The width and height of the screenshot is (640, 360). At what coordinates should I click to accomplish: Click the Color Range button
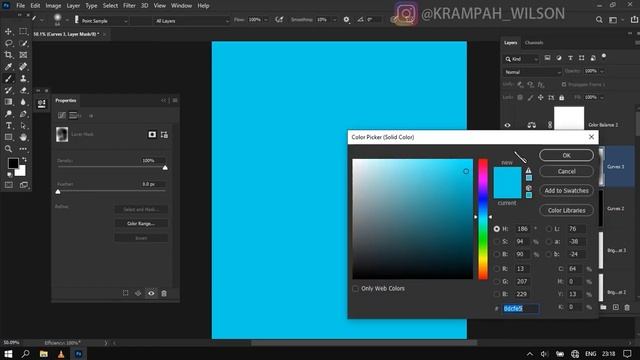click(x=141, y=224)
